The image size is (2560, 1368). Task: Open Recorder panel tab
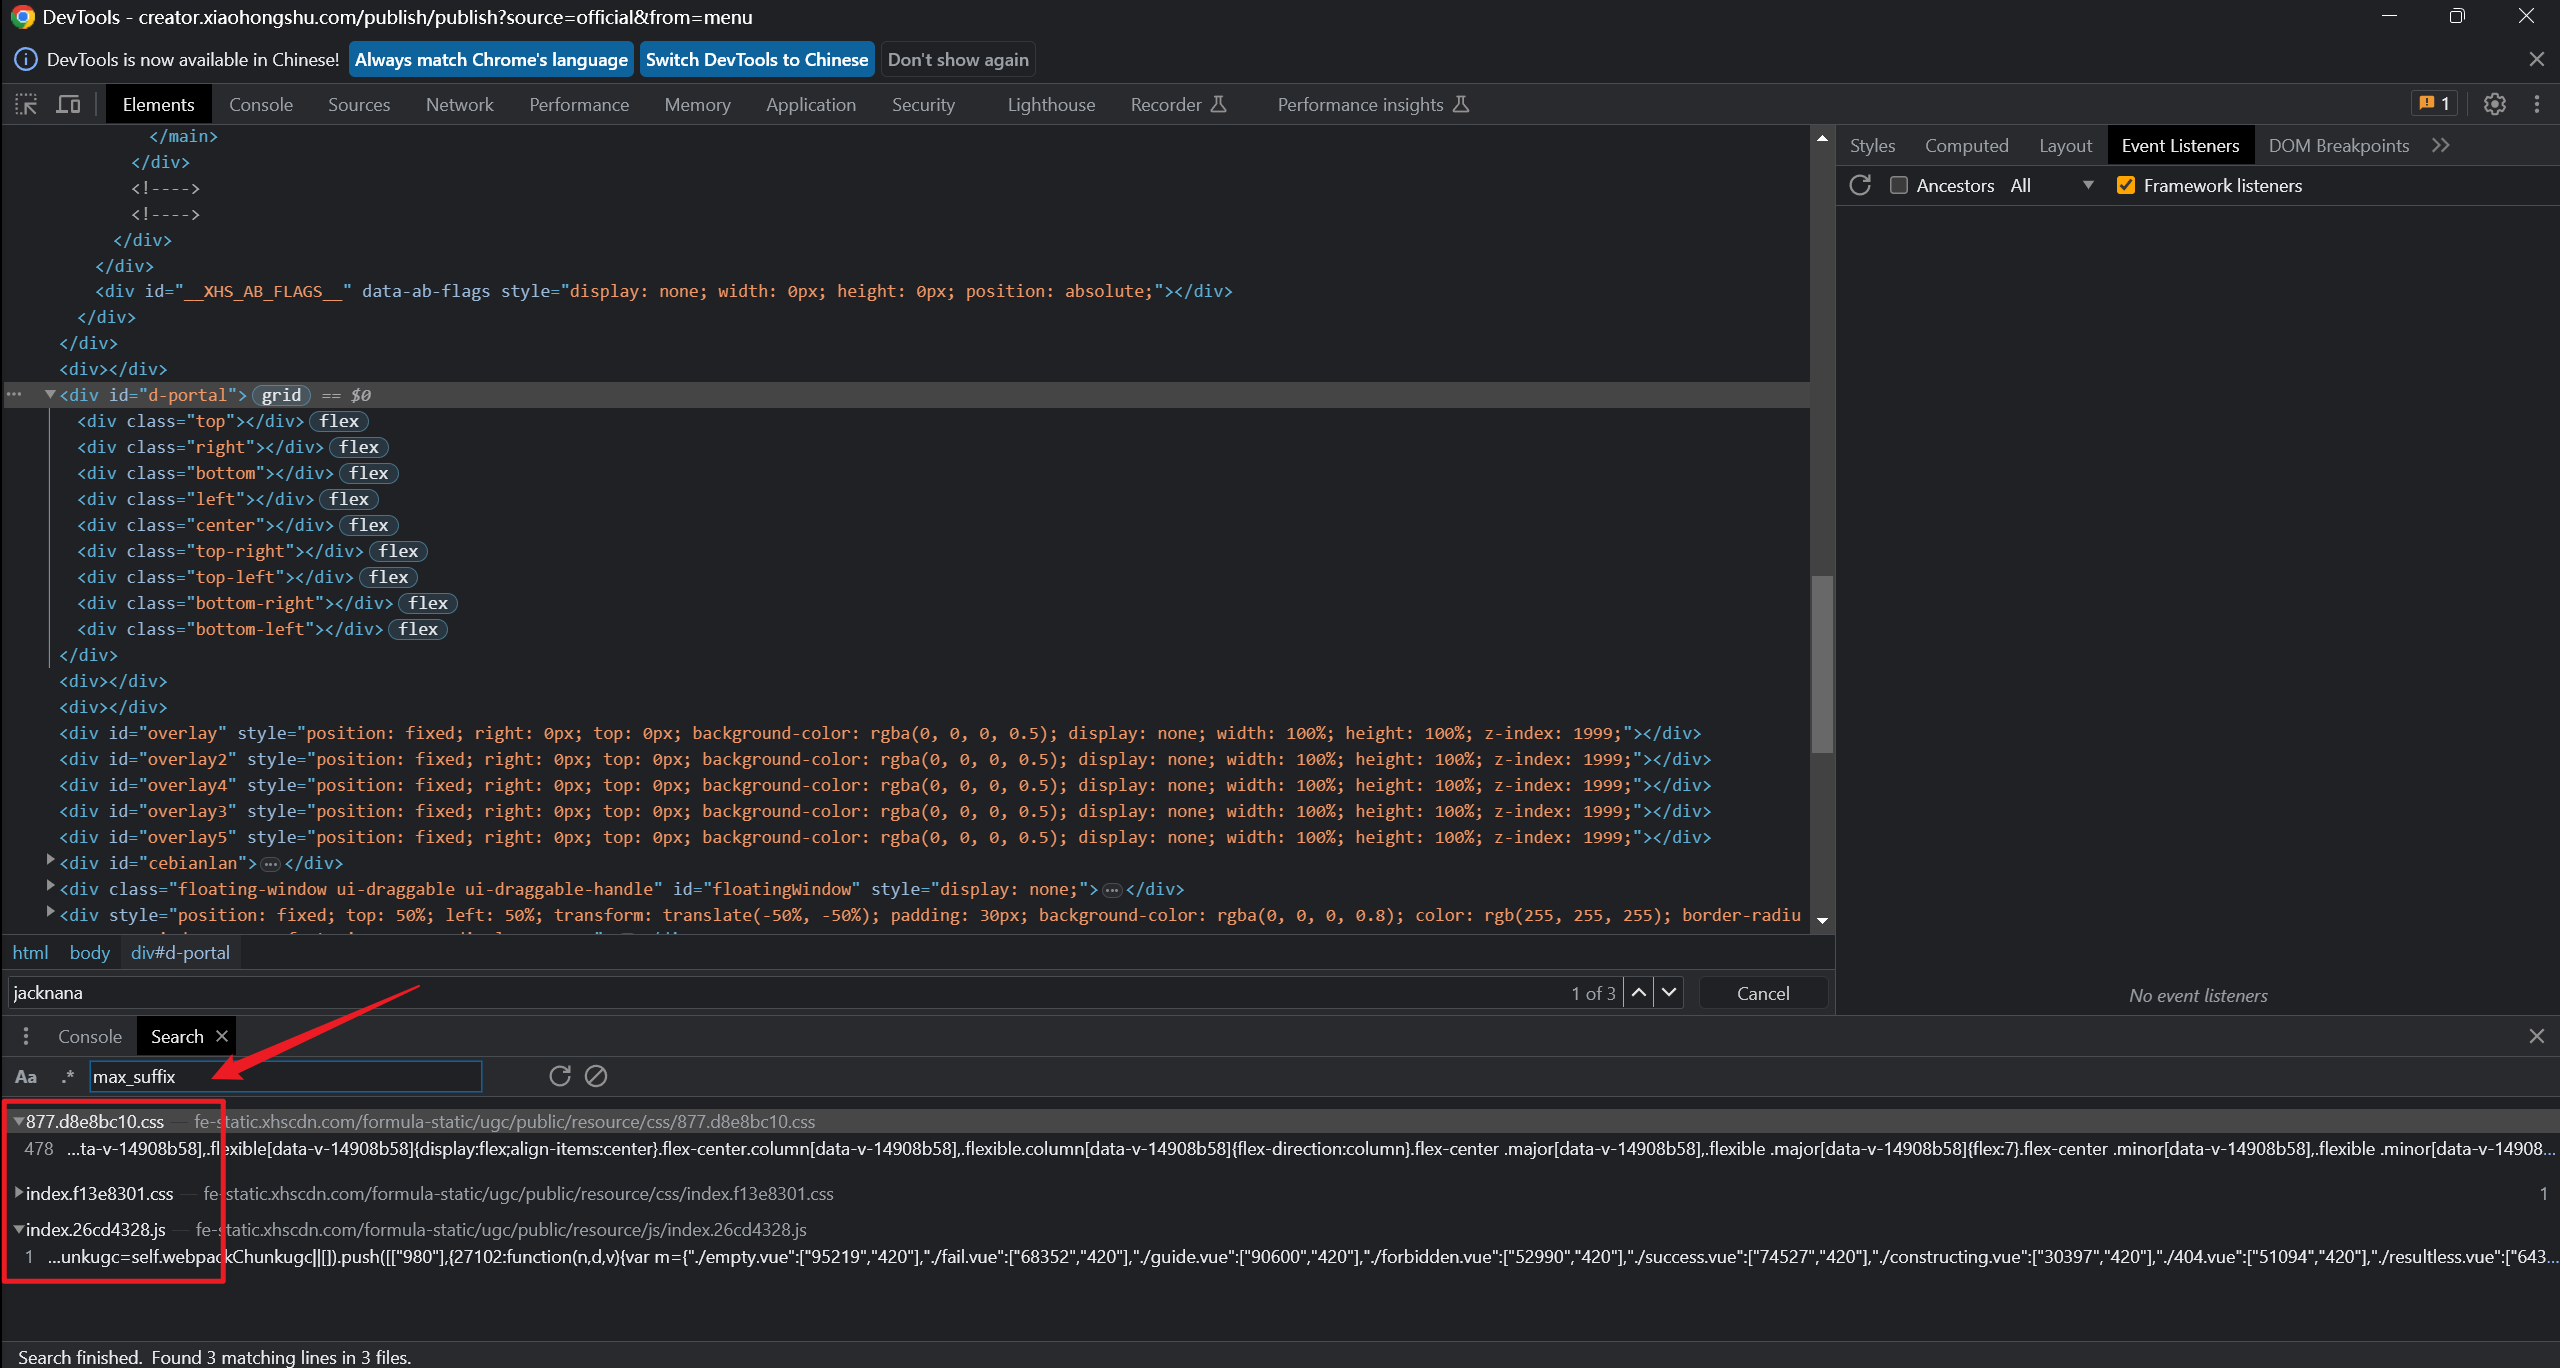pos(1178,104)
